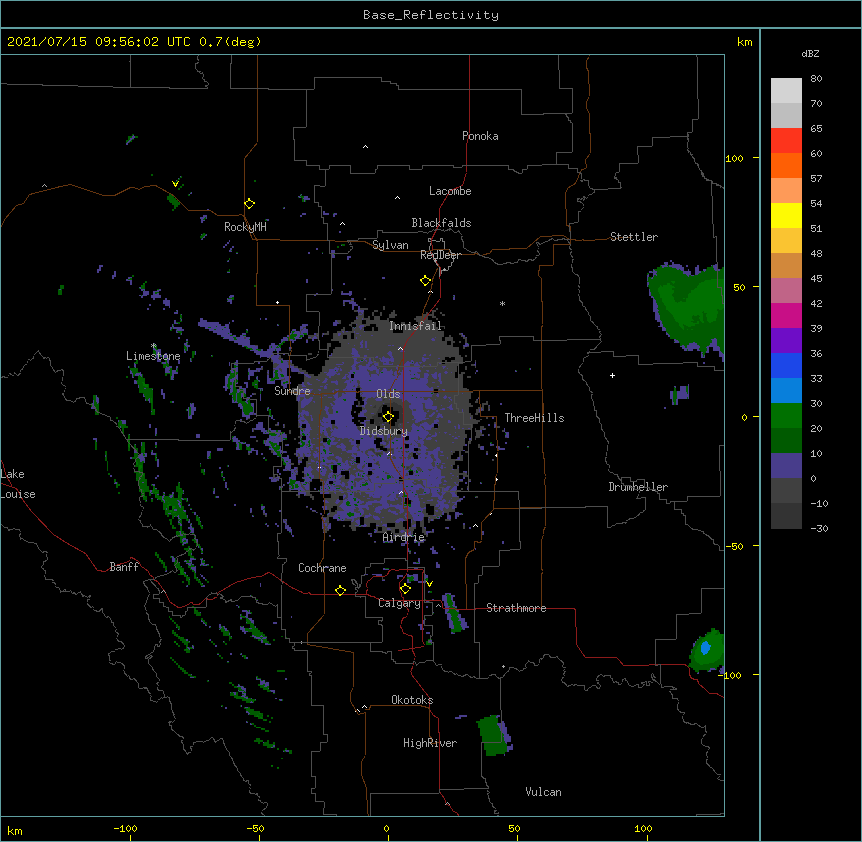Click the royal blue 36-33 dBZ swatch
The height and width of the screenshot is (842, 862).
pos(786,365)
